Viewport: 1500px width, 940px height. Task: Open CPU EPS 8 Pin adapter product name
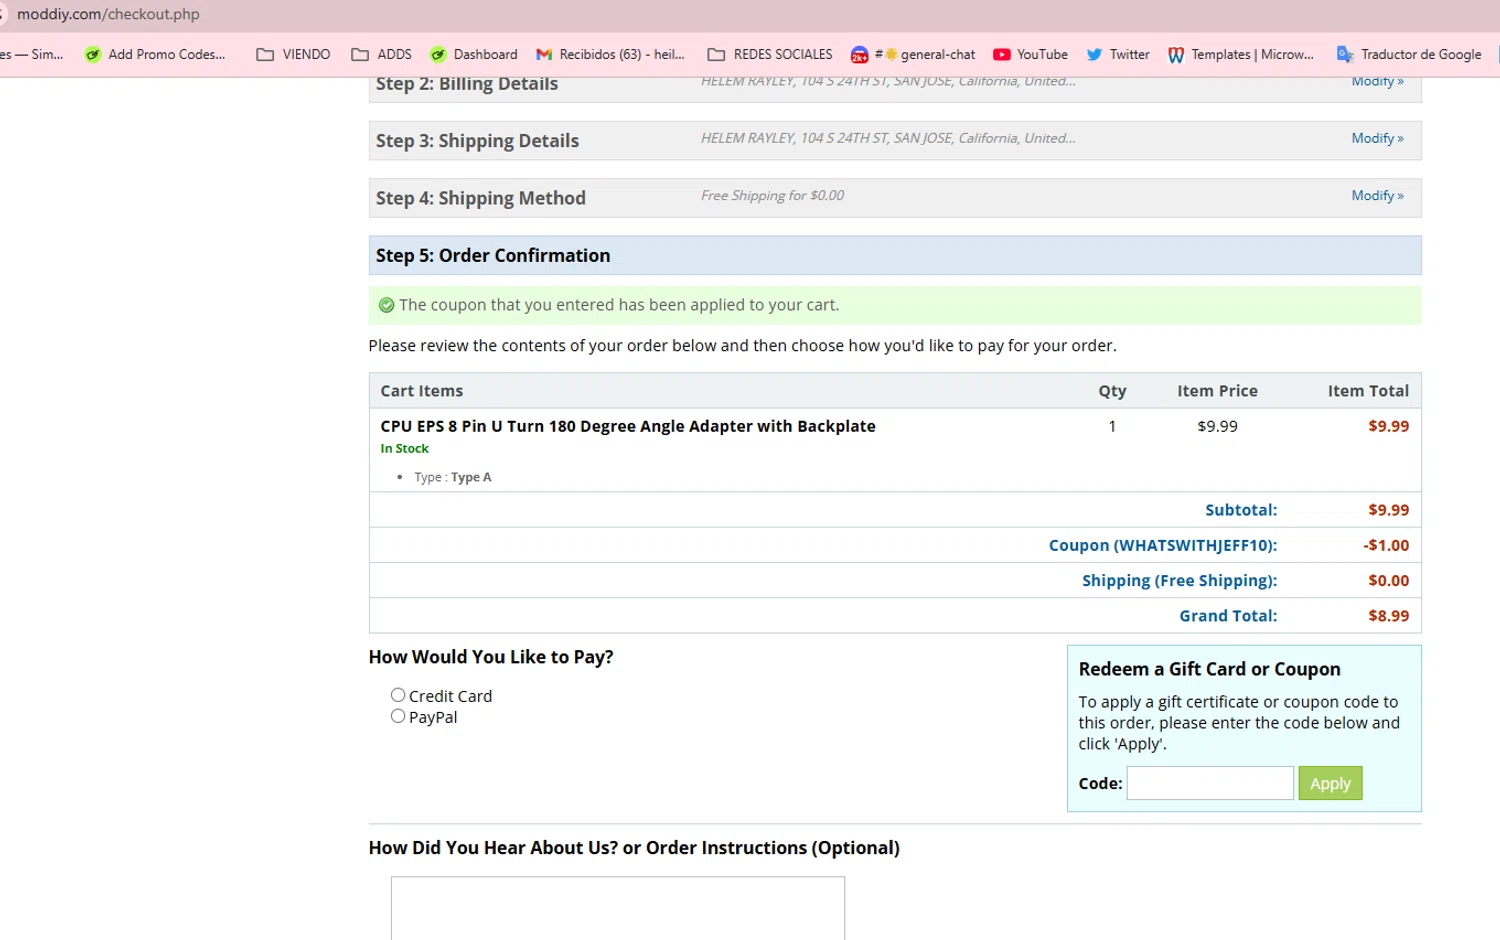[x=628, y=426]
